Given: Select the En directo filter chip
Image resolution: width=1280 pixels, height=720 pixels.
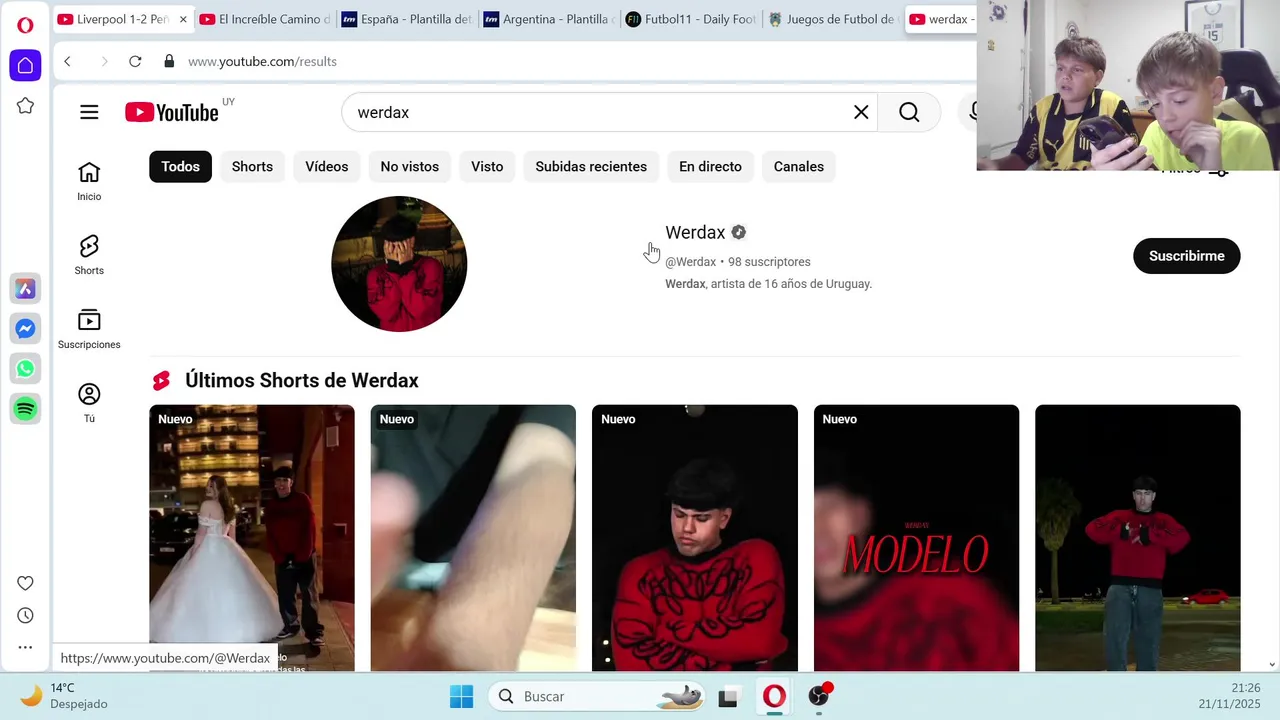Looking at the screenshot, I should 710,166.
